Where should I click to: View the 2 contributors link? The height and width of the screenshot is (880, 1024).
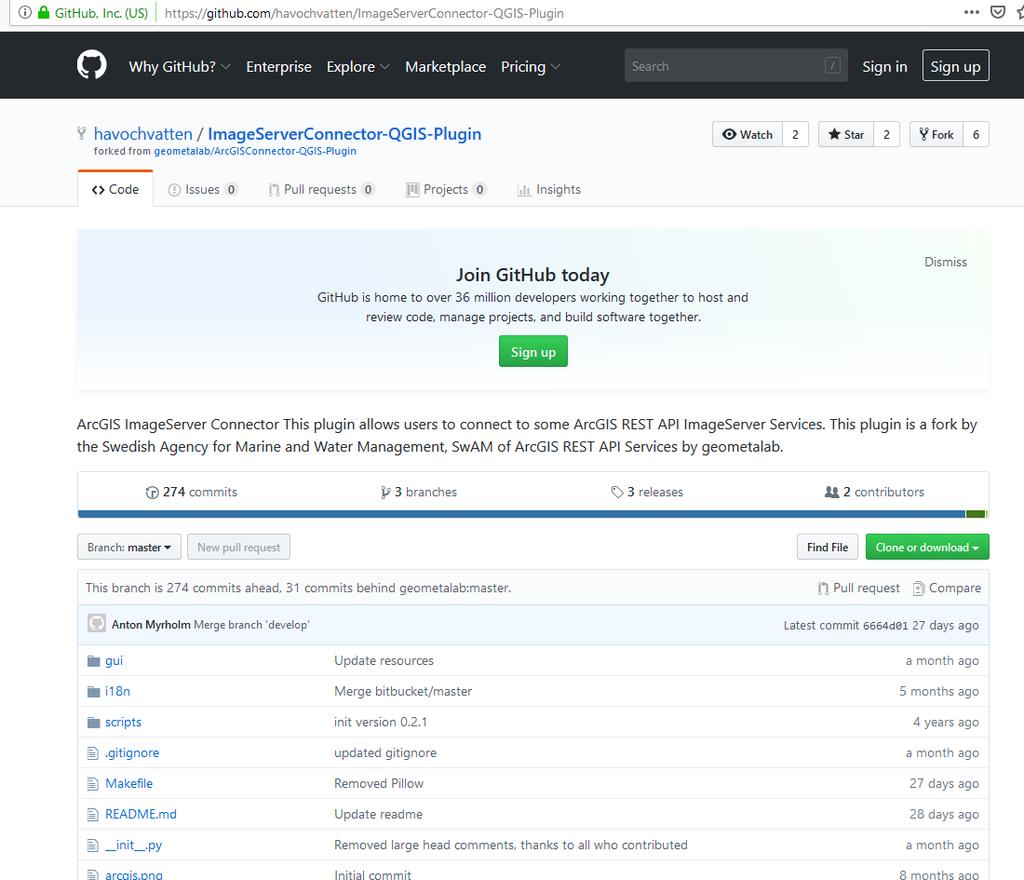point(874,492)
